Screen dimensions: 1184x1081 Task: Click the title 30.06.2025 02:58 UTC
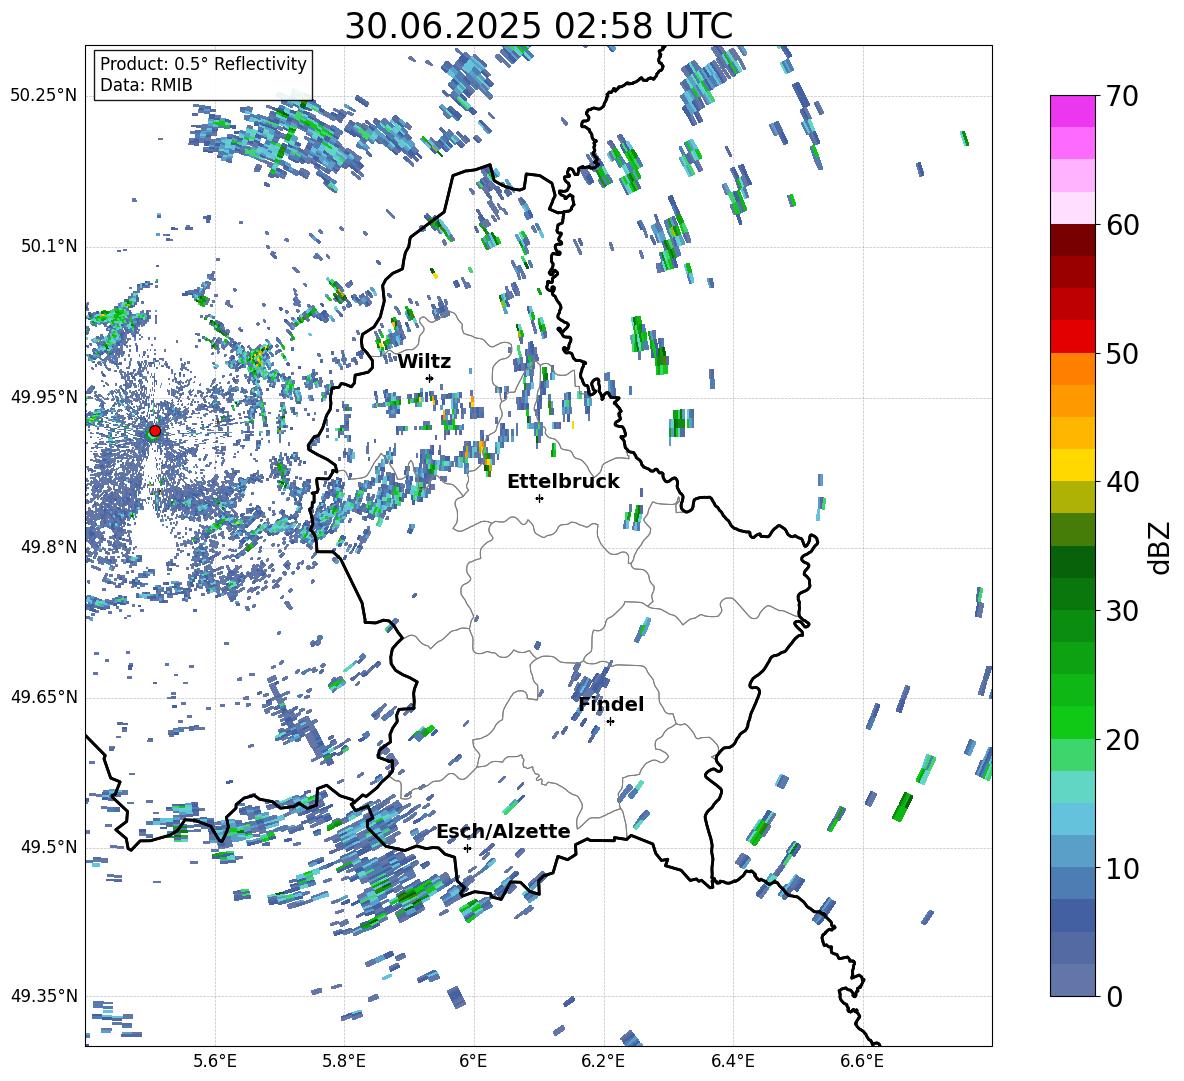(538, 26)
